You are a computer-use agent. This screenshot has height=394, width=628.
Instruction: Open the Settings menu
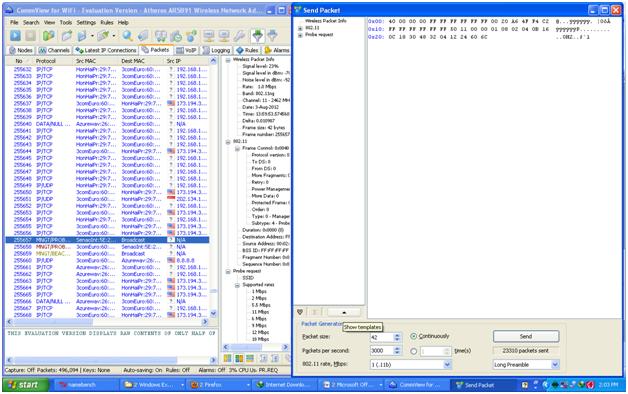coord(86,22)
